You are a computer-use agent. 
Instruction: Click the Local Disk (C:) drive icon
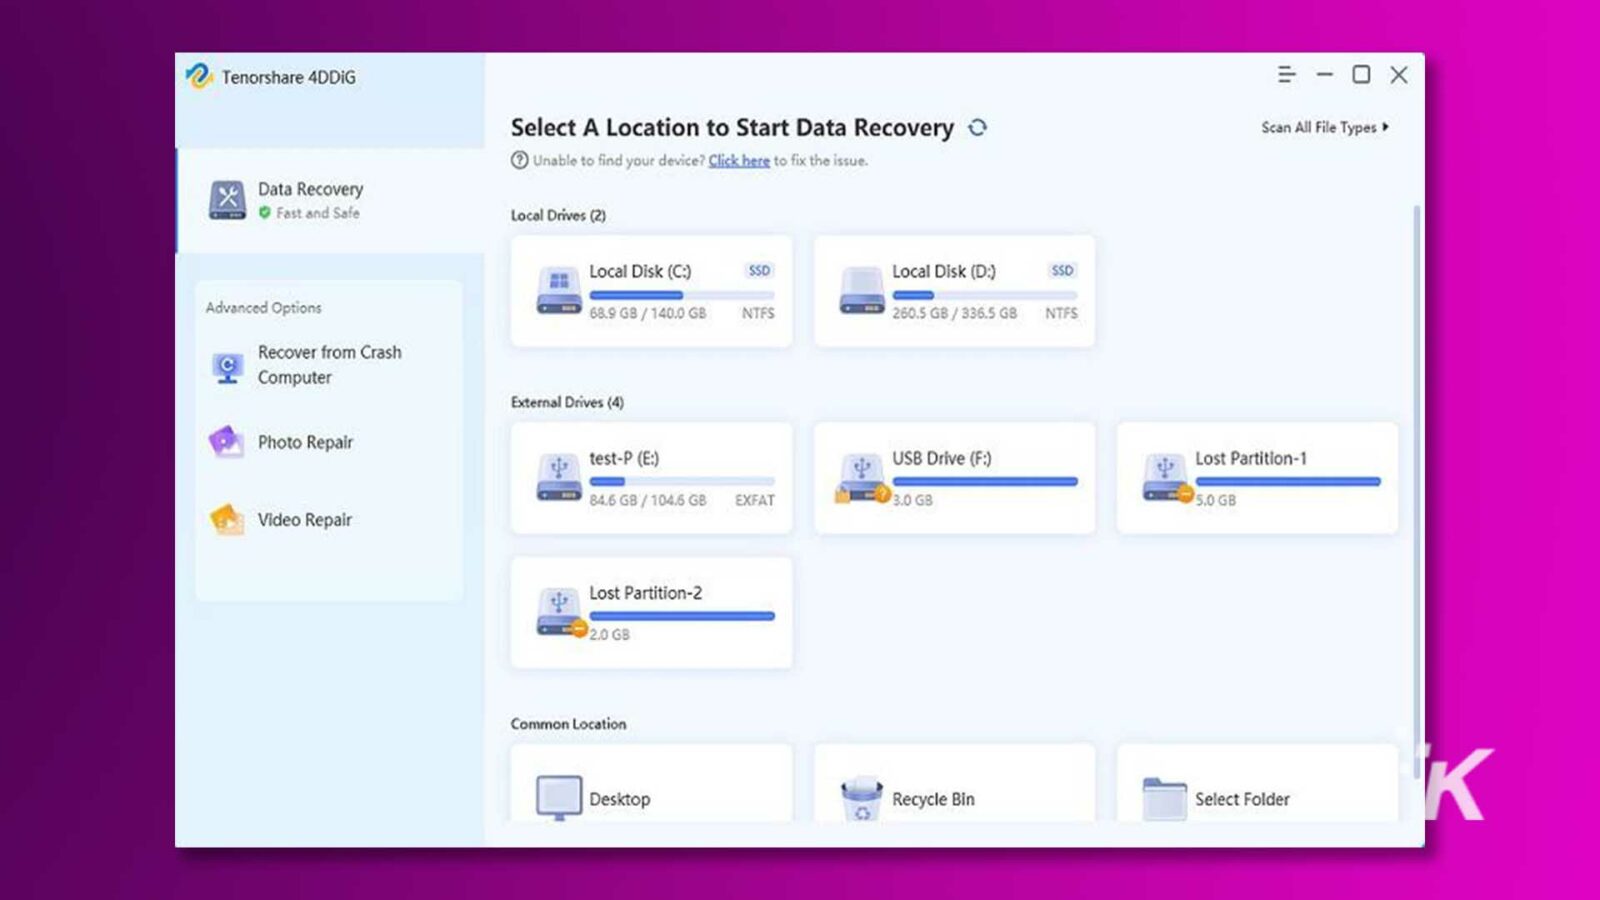coord(559,291)
